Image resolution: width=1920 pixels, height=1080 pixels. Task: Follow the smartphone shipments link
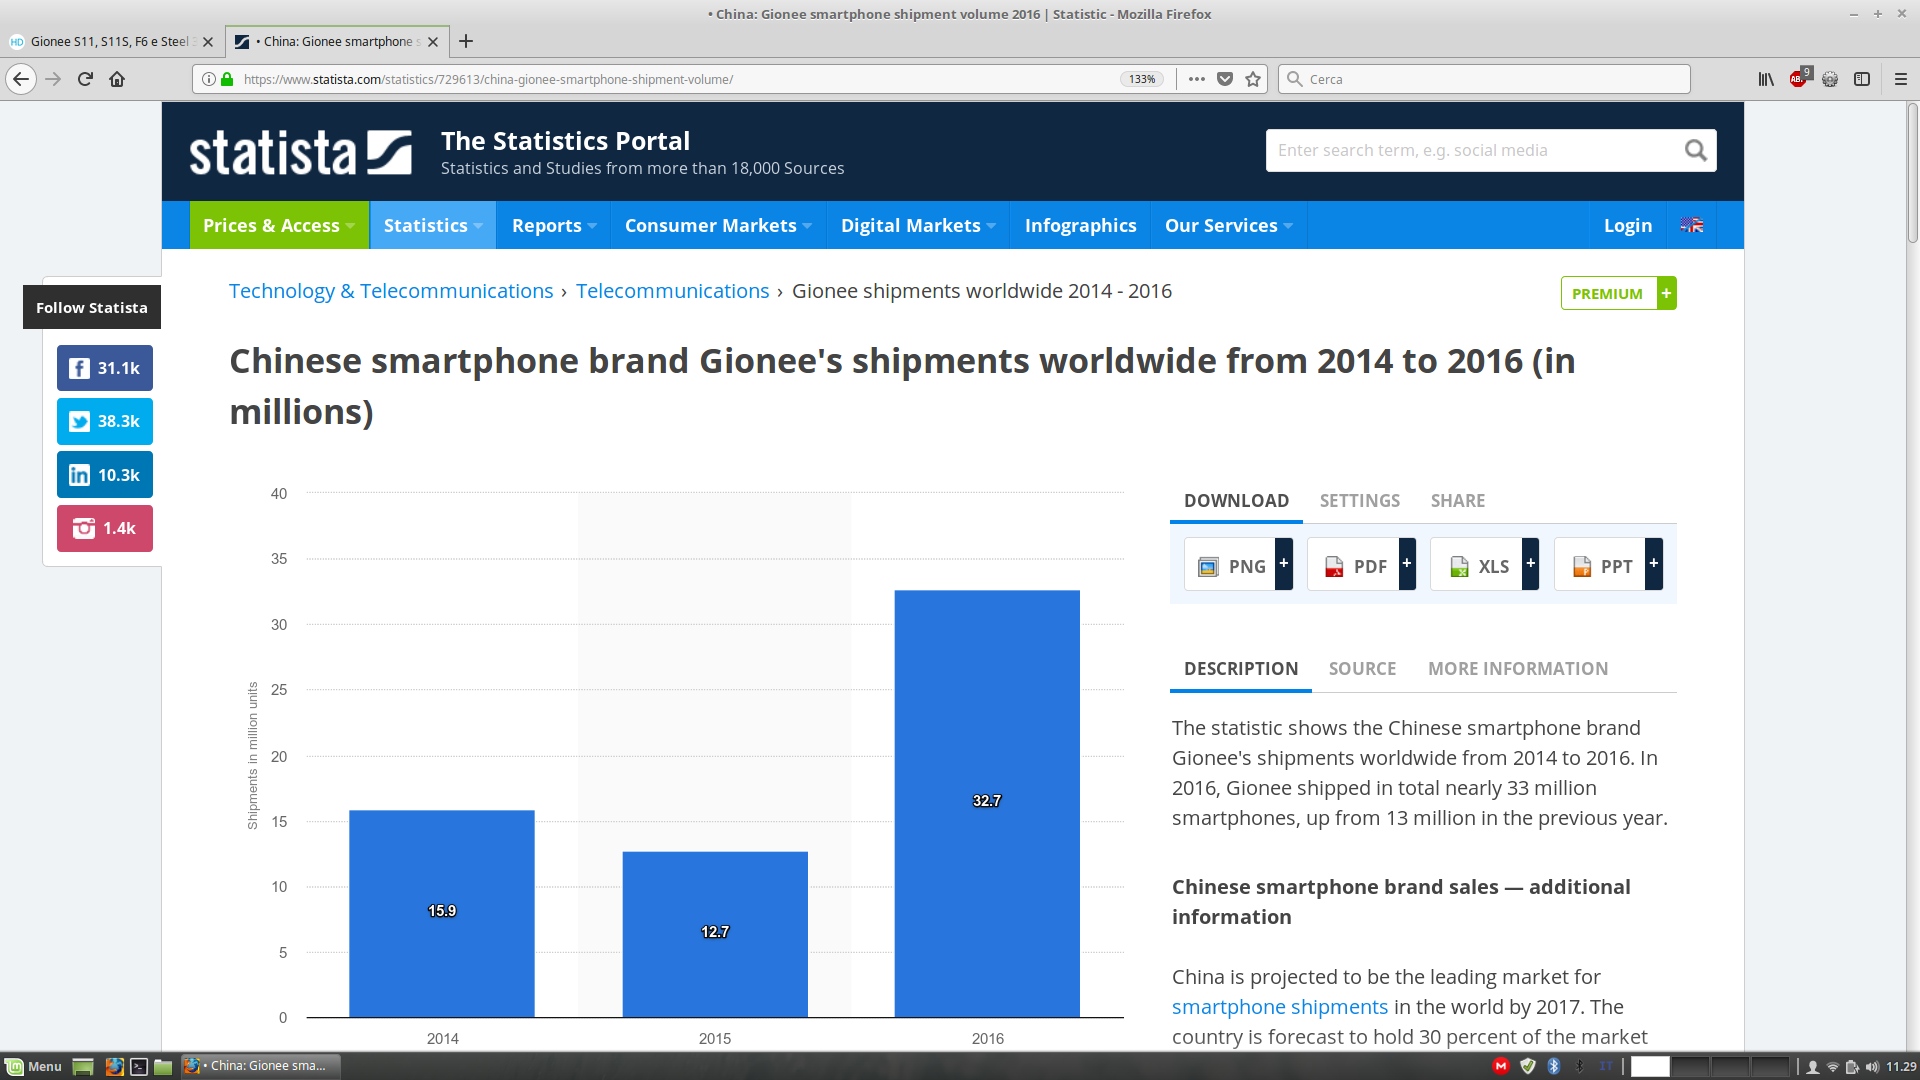pos(1280,1007)
